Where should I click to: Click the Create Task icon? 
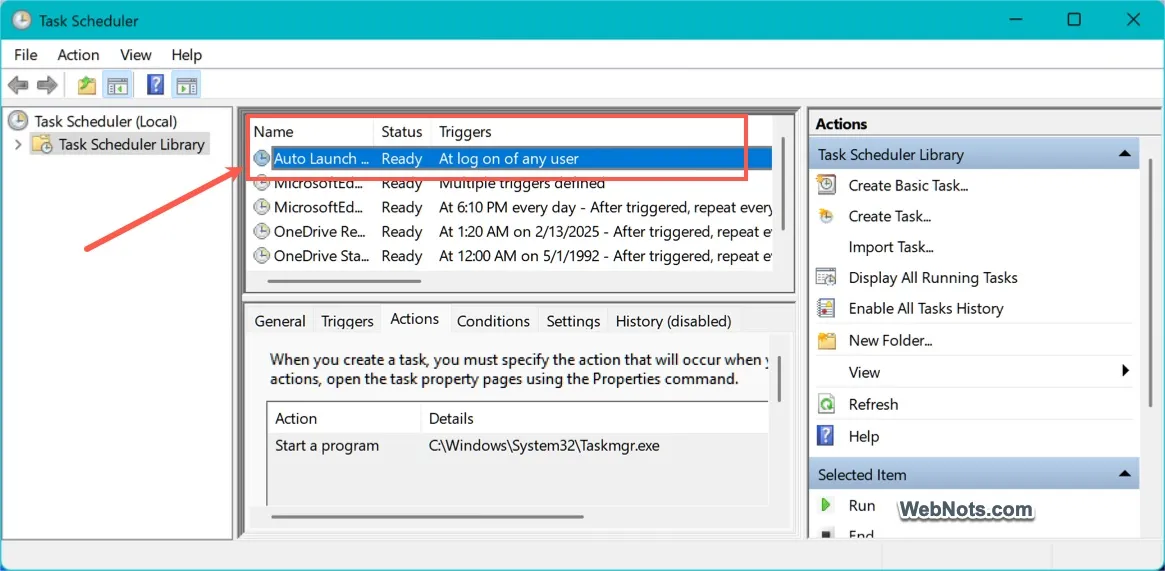pos(826,216)
